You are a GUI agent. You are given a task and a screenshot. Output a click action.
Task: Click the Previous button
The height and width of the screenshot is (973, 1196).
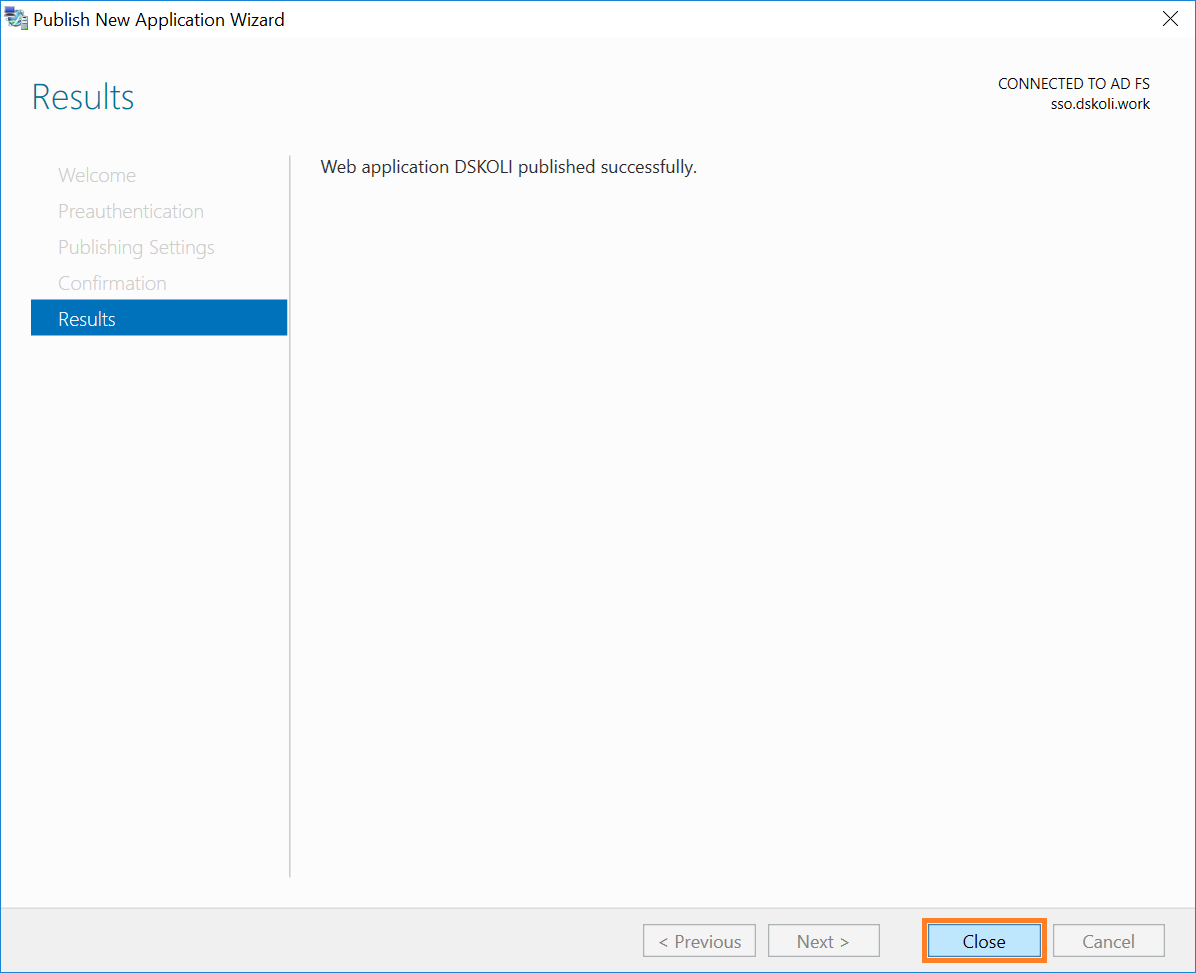tap(699, 941)
